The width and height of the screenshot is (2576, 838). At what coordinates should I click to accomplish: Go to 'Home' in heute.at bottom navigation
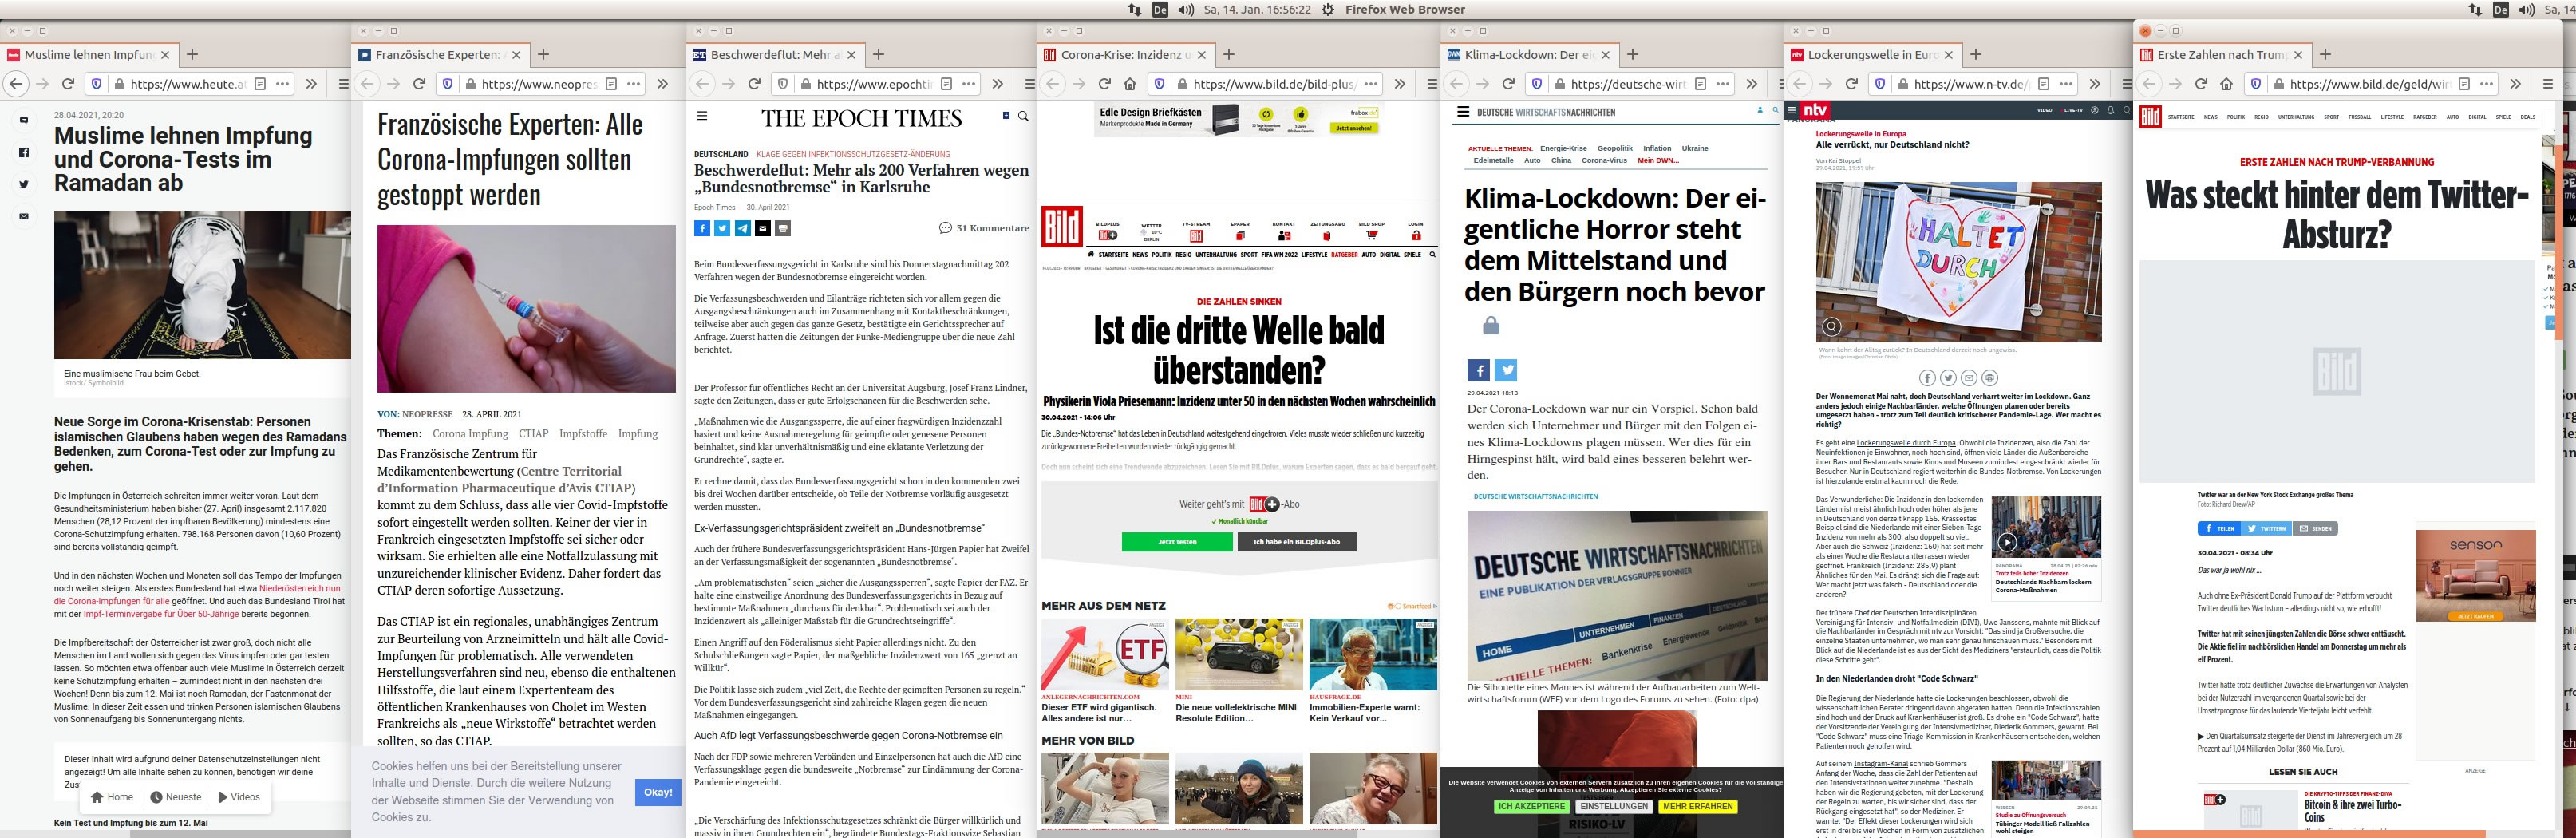(x=112, y=797)
